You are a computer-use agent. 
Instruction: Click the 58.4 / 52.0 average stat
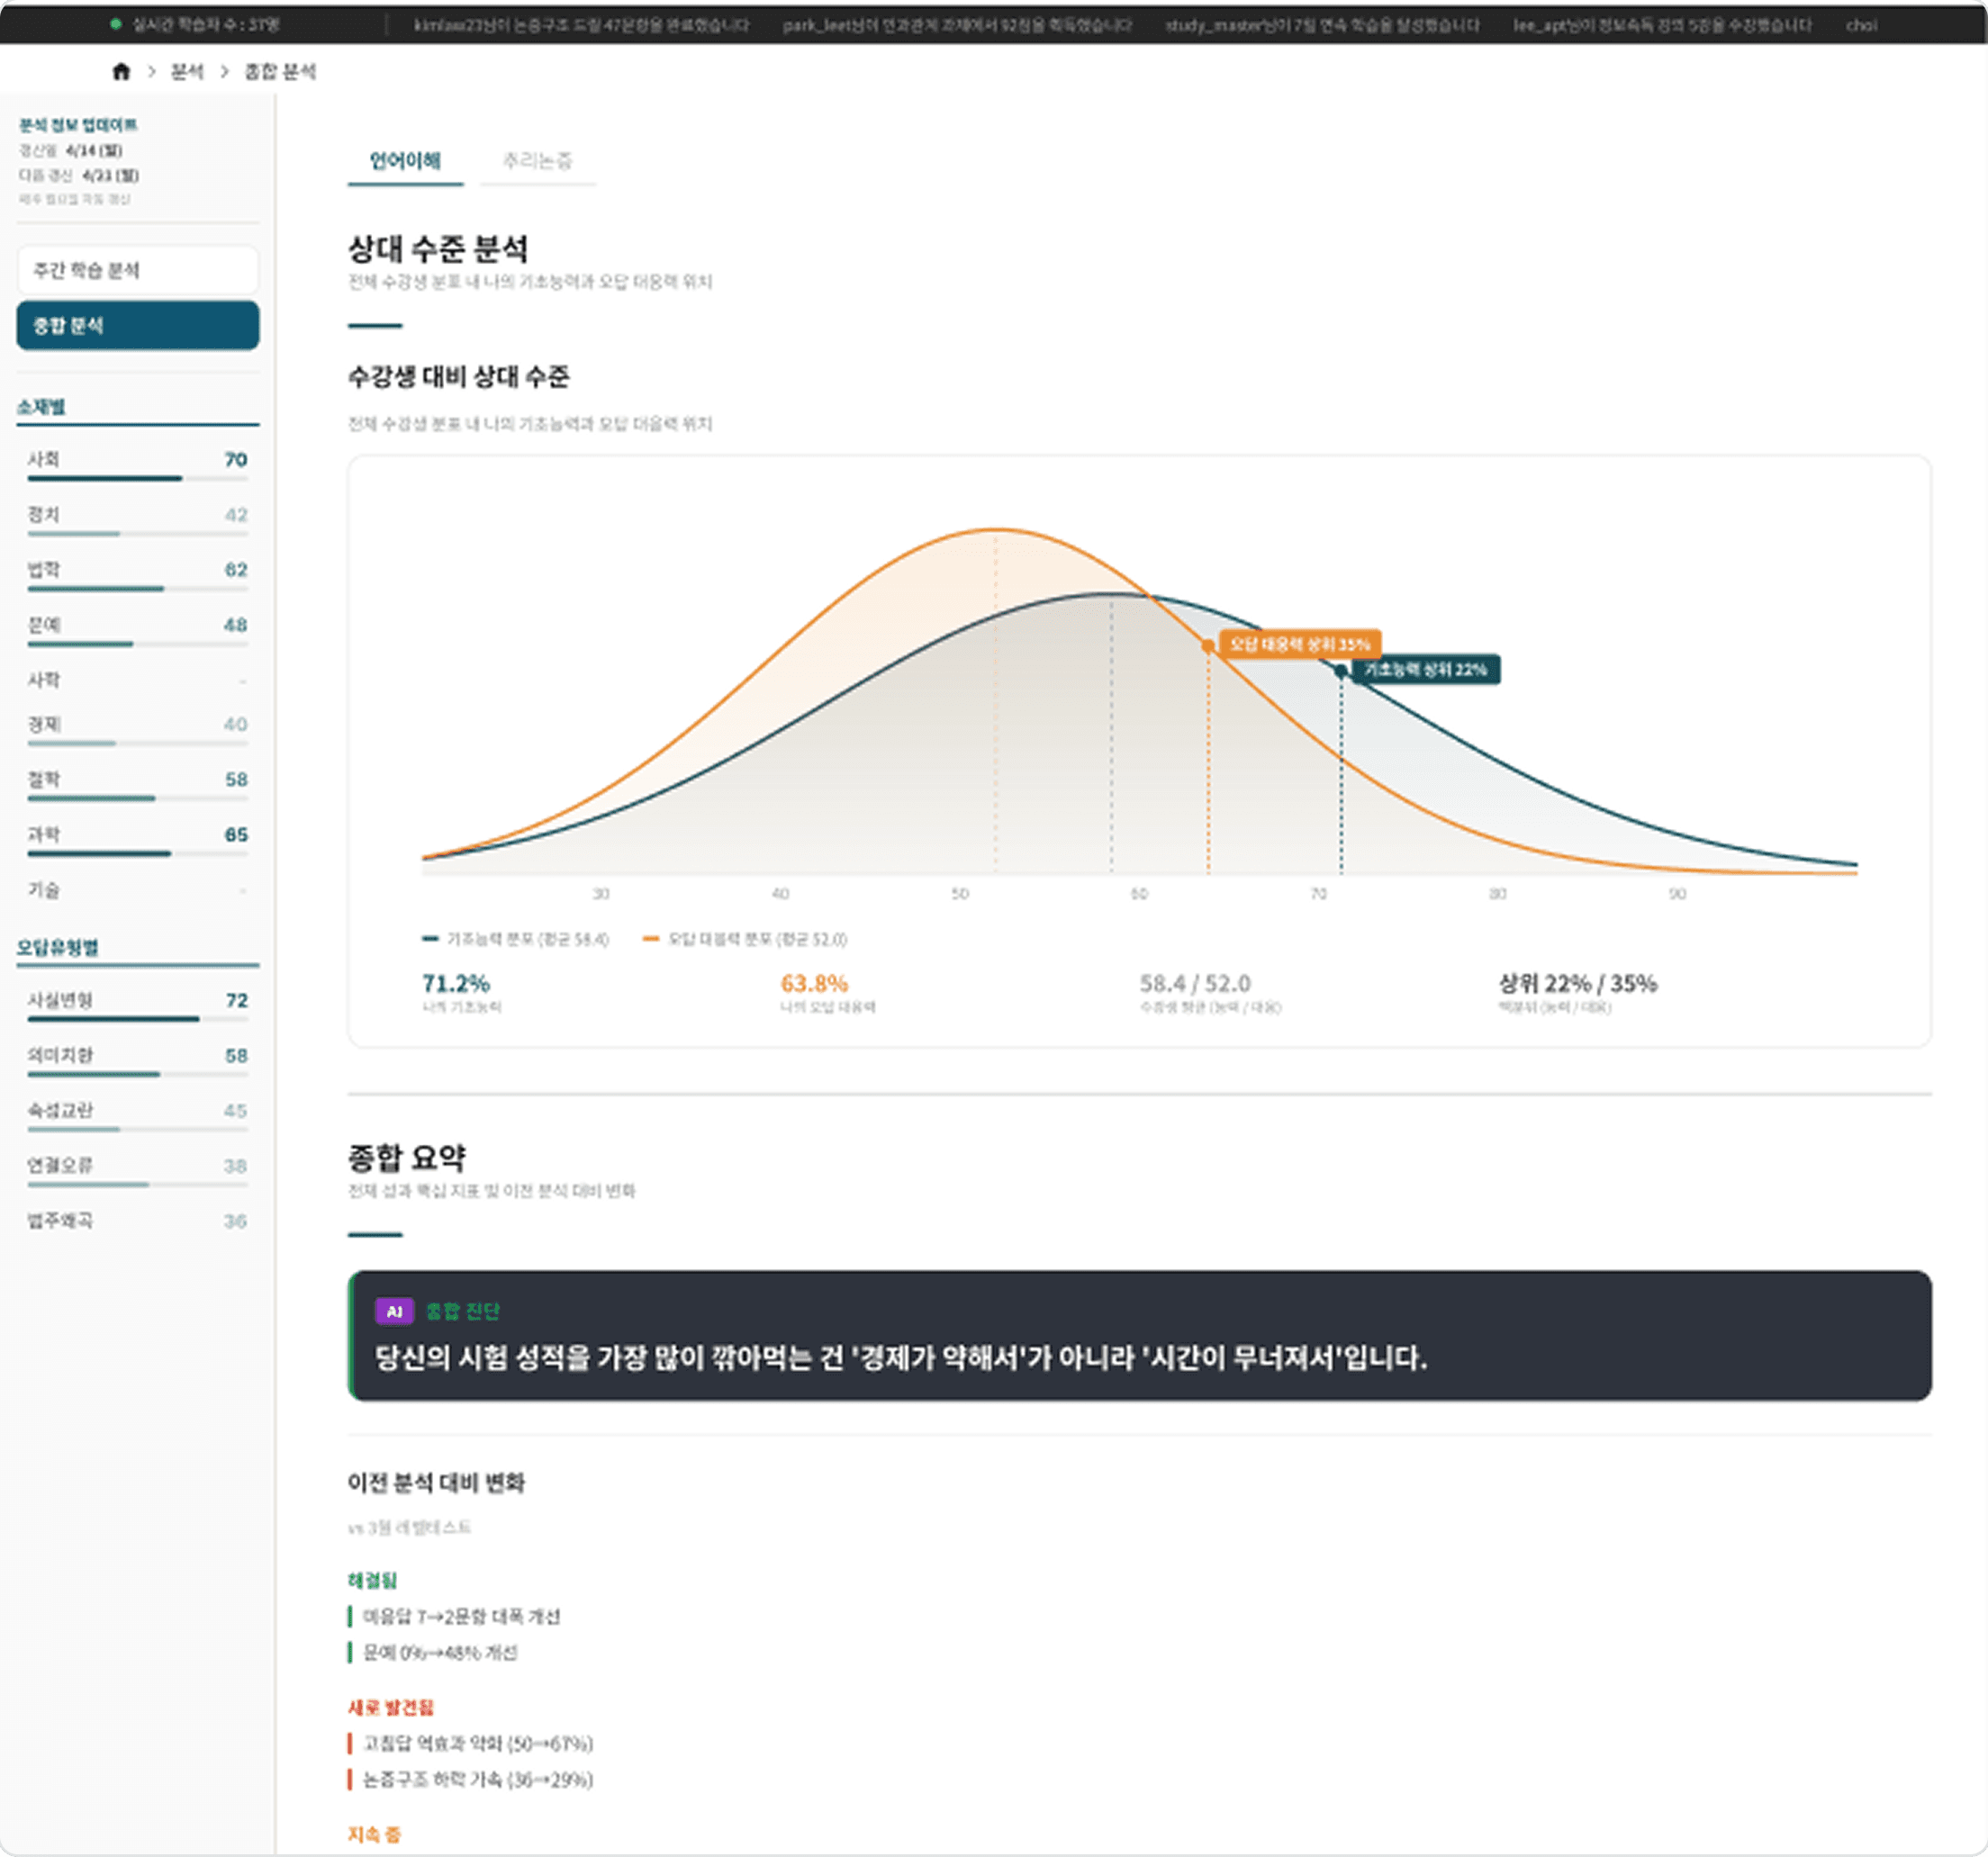1195,983
